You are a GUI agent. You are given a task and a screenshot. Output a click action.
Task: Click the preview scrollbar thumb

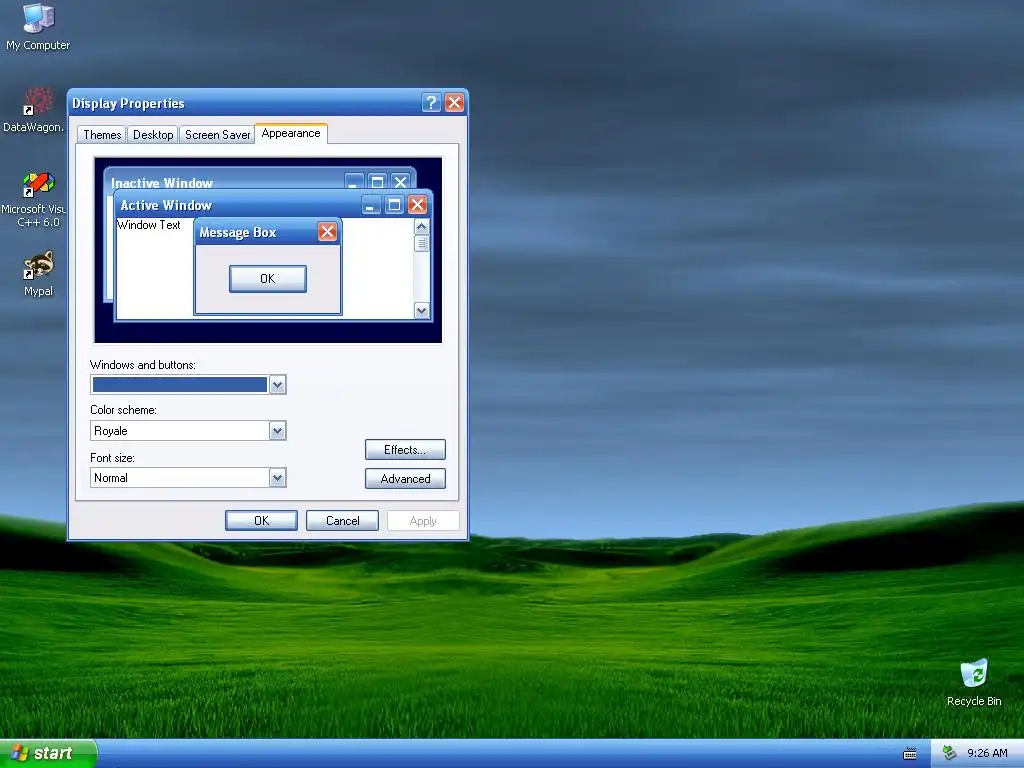point(422,243)
